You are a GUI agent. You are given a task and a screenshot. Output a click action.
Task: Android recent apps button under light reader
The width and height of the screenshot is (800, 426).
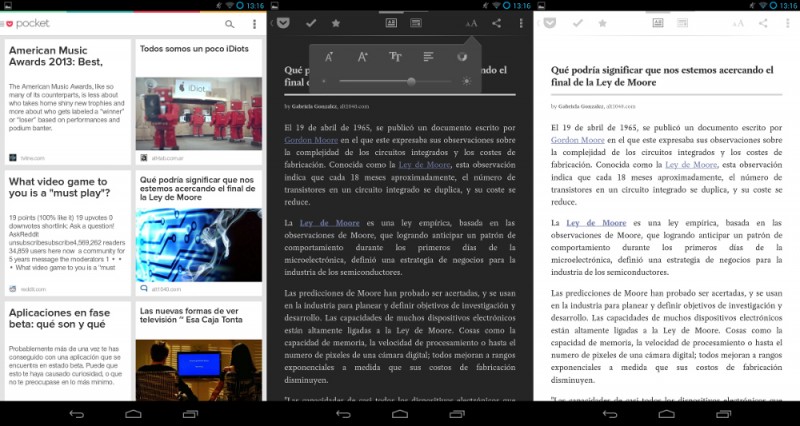point(723,414)
